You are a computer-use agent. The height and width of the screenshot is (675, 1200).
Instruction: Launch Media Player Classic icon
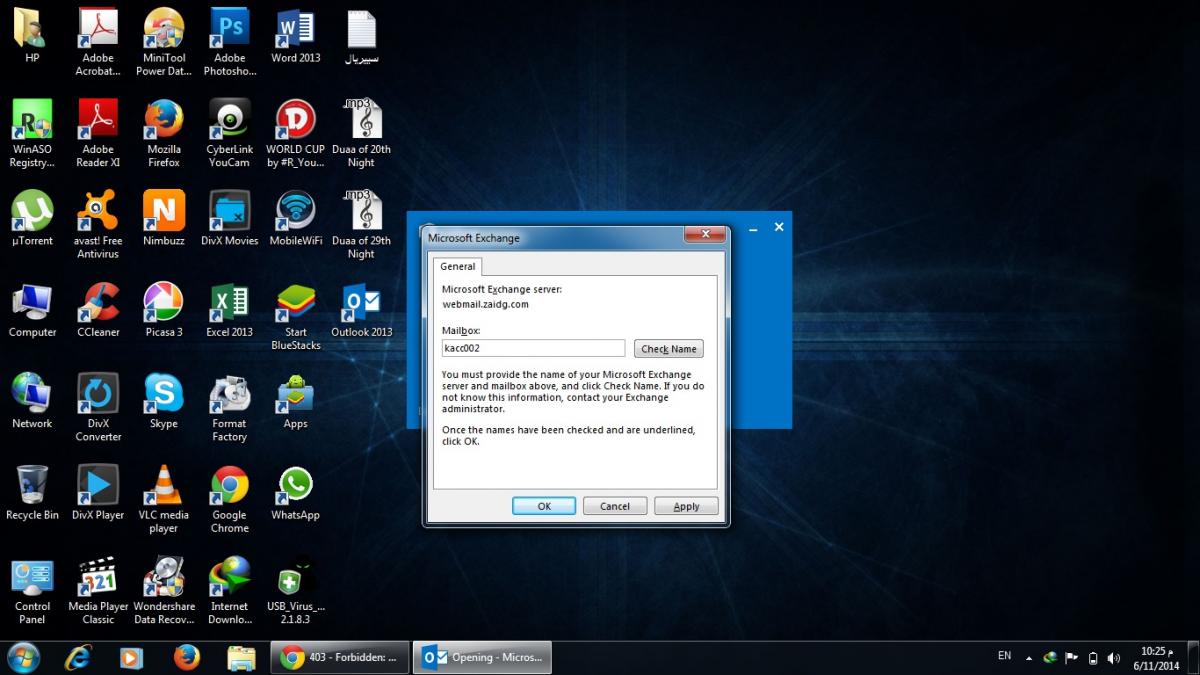pyautogui.click(x=98, y=591)
